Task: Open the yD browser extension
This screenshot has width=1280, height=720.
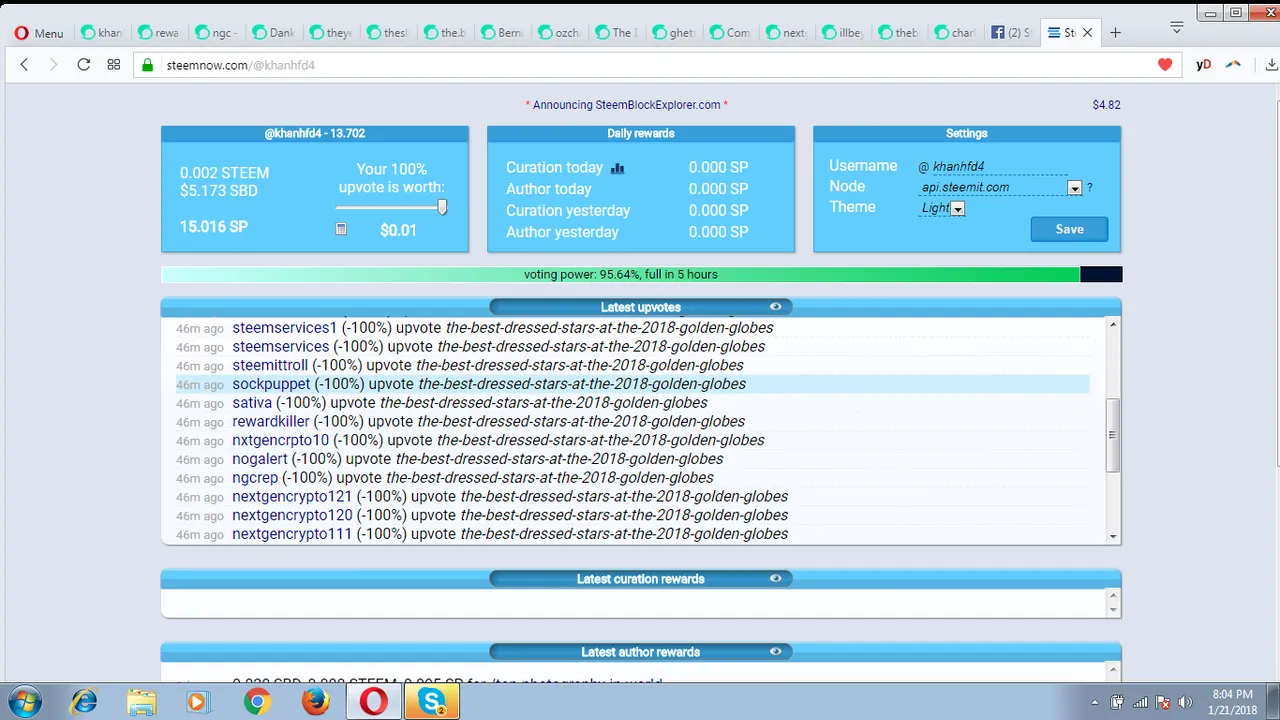Action: 1203,64
